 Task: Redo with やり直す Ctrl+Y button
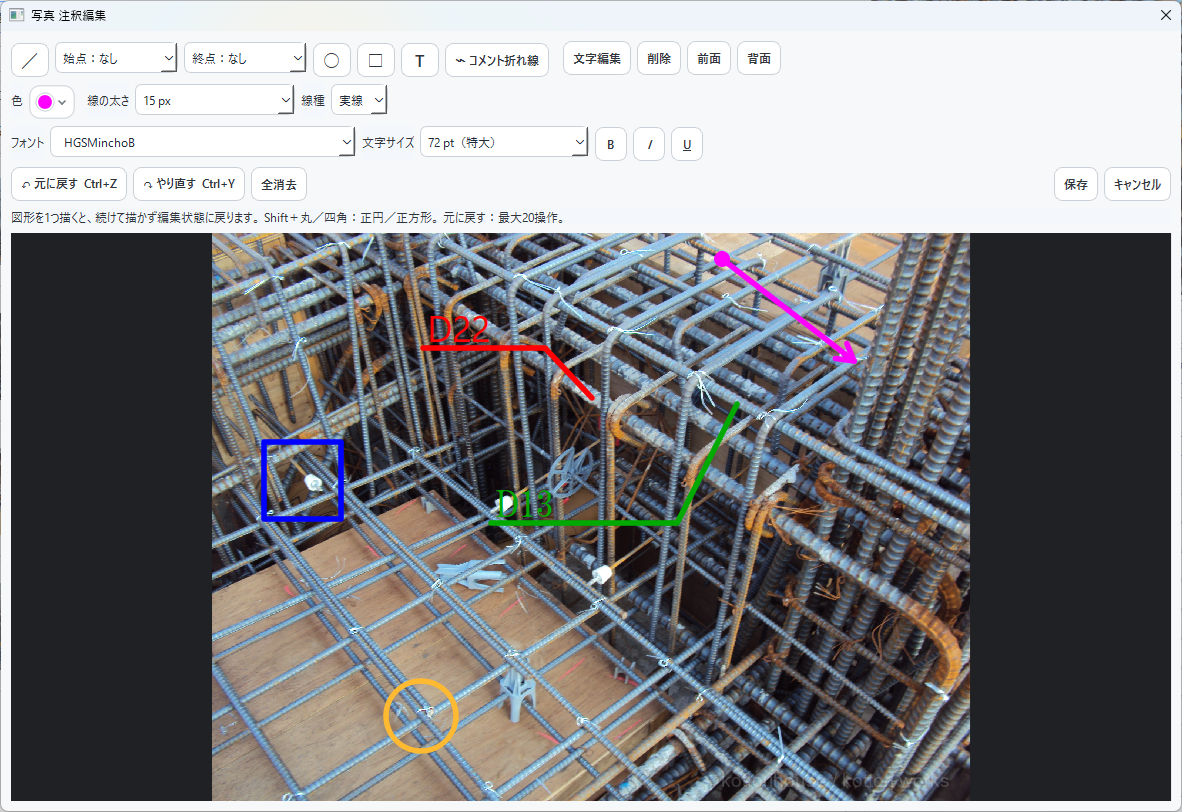pos(188,184)
